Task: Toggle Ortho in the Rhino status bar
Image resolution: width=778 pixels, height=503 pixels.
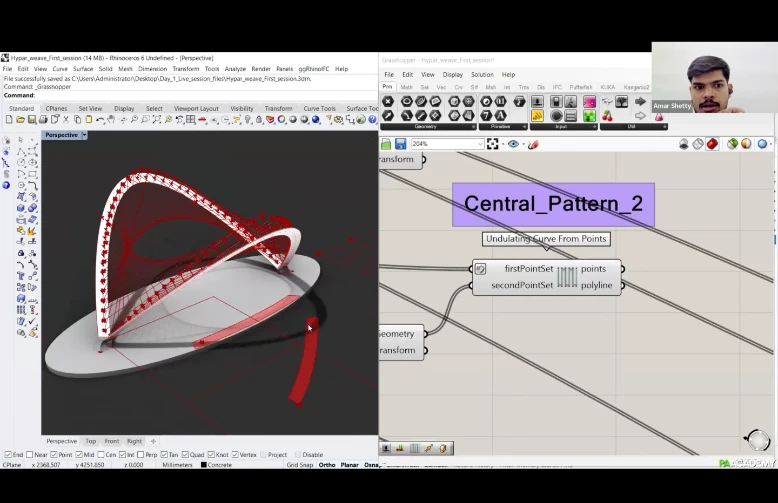Action: click(327, 465)
